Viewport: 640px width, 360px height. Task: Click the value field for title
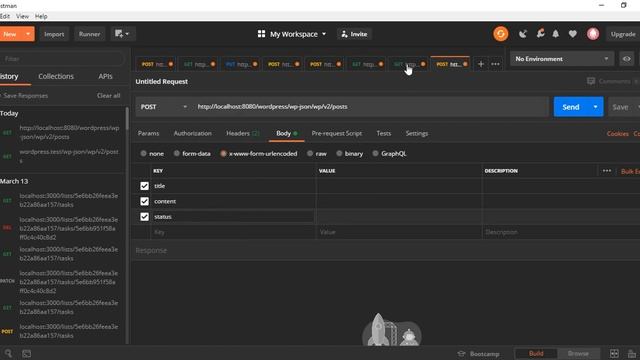click(x=399, y=186)
